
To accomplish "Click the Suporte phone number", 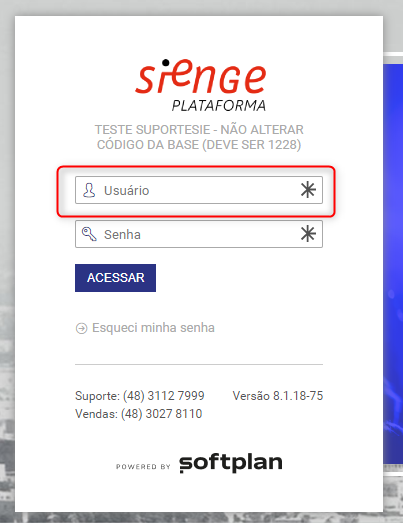I will click(x=163, y=396).
